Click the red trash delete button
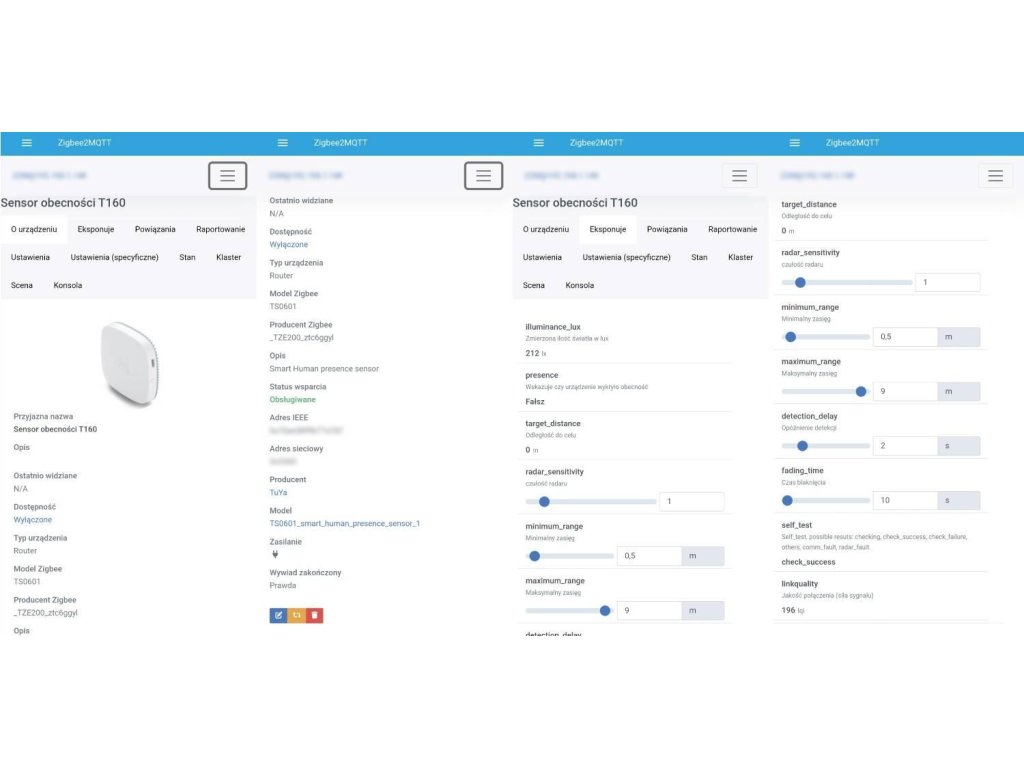 (314, 615)
